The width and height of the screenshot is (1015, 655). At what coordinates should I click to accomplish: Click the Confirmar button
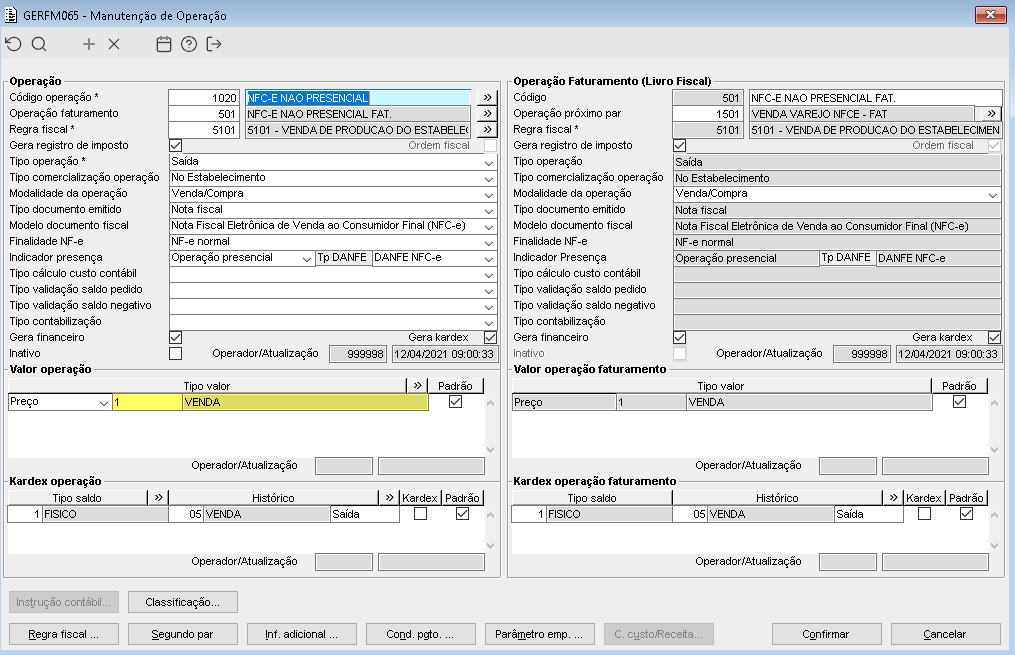coord(826,634)
